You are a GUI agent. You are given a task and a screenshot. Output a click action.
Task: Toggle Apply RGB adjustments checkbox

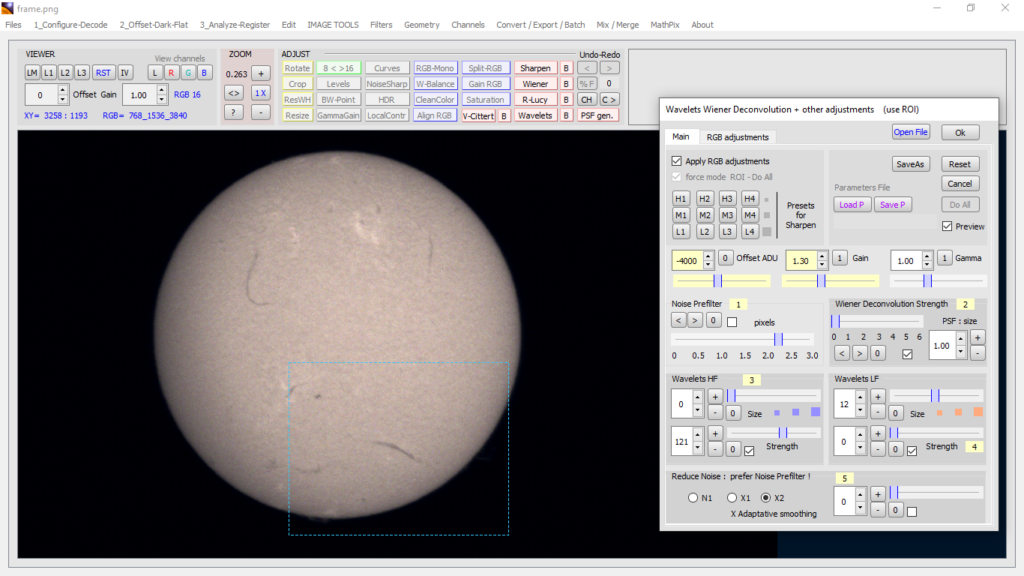[677, 161]
